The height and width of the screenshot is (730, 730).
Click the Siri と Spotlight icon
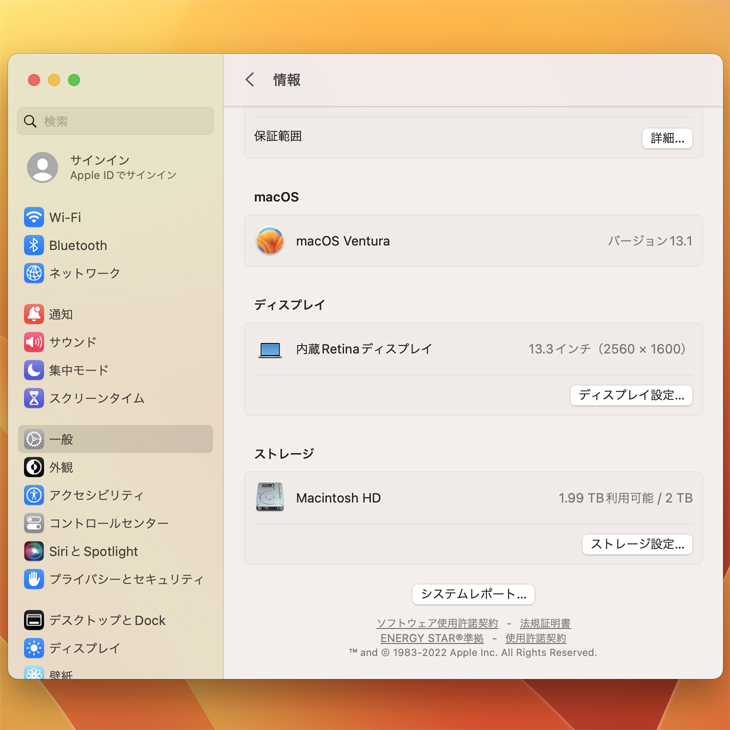coord(34,551)
